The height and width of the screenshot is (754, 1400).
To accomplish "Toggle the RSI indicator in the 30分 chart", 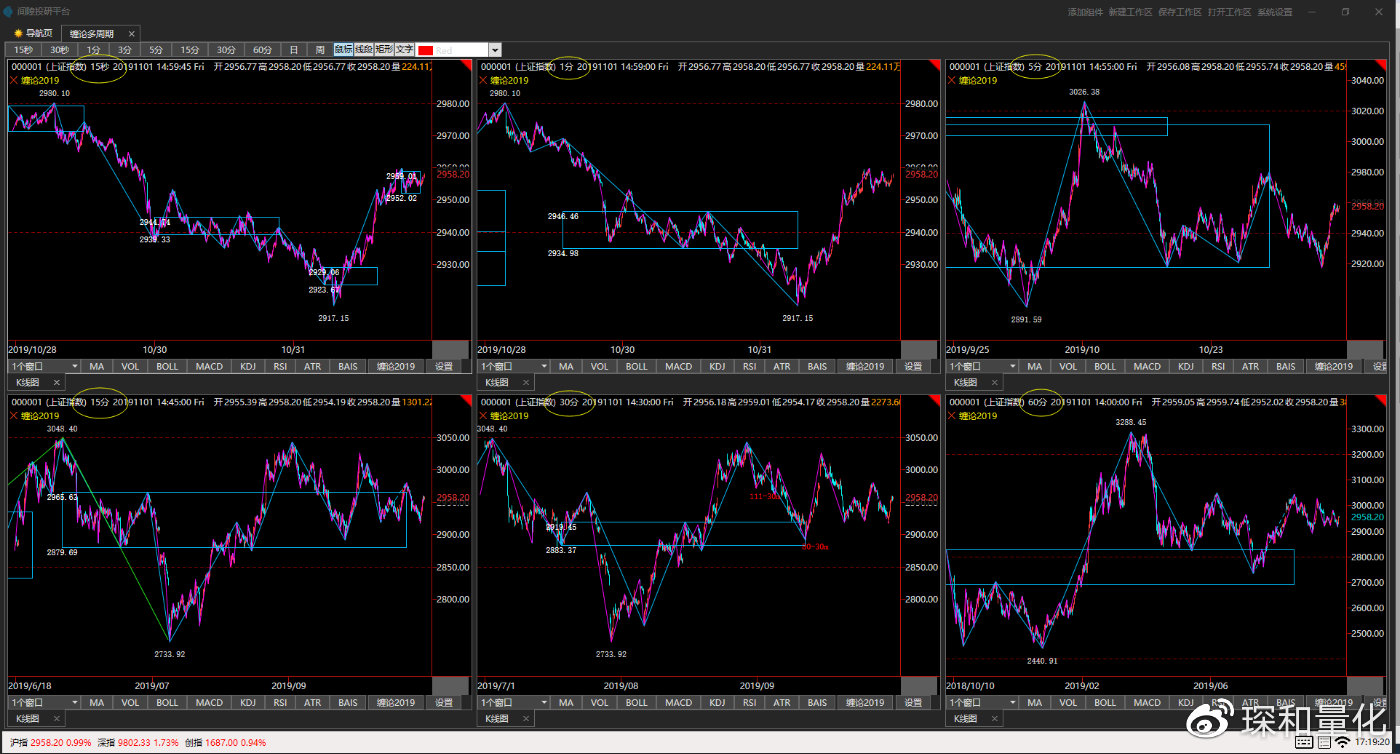I will tap(750, 702).
